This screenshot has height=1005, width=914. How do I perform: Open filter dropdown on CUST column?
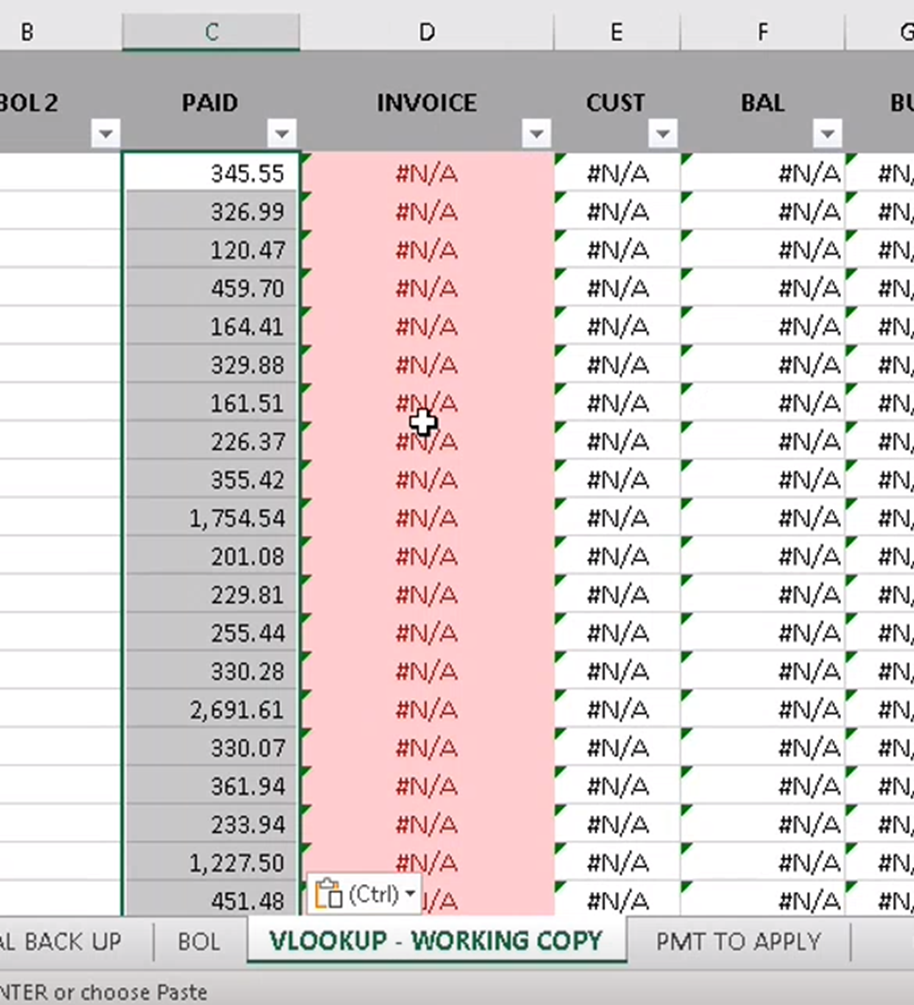(663, 134)
